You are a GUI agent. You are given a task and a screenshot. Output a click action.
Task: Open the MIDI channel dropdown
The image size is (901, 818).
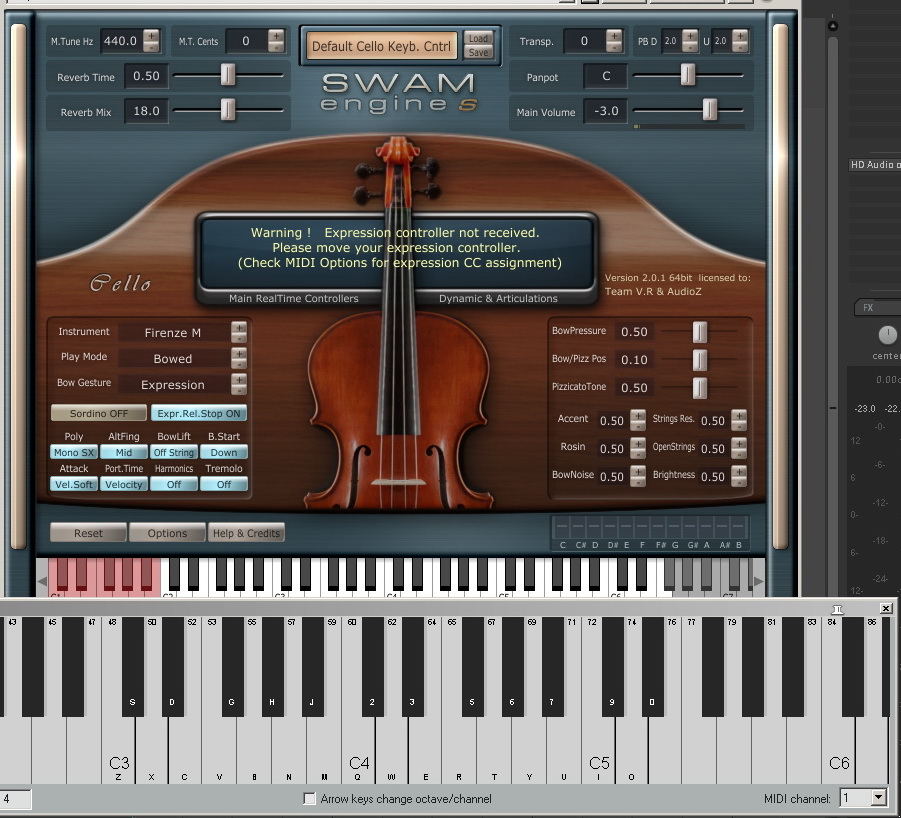878,797
